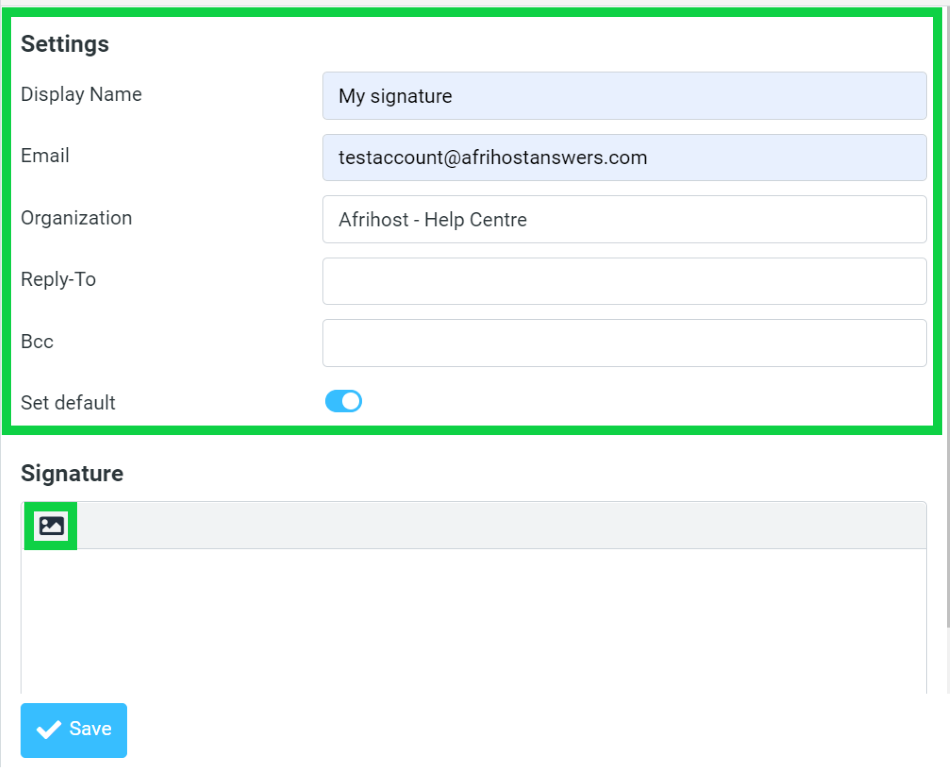Click the empty Bcc input field

click(x=624, y=343)
